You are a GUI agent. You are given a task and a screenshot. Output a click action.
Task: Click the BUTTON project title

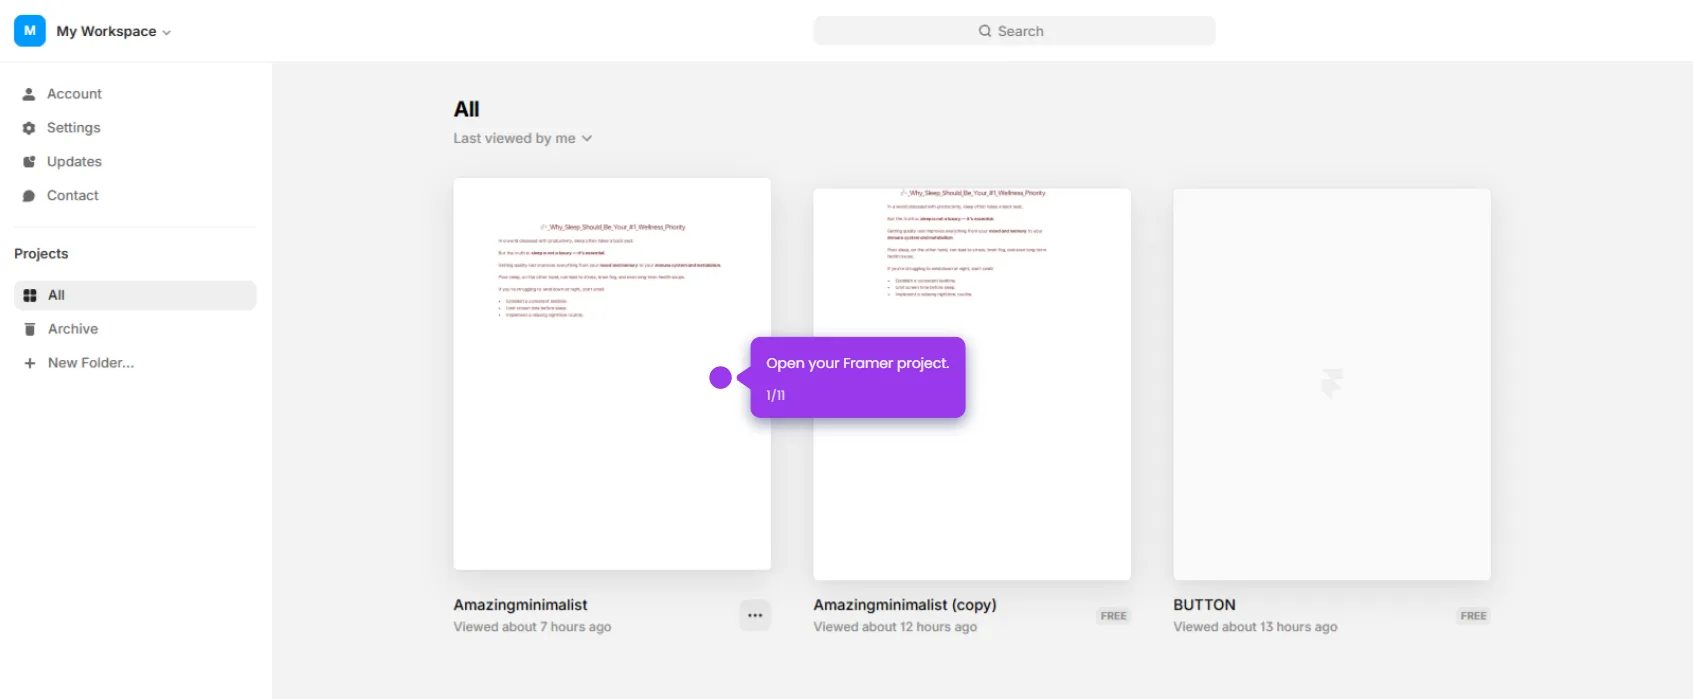click(1204, 605)
